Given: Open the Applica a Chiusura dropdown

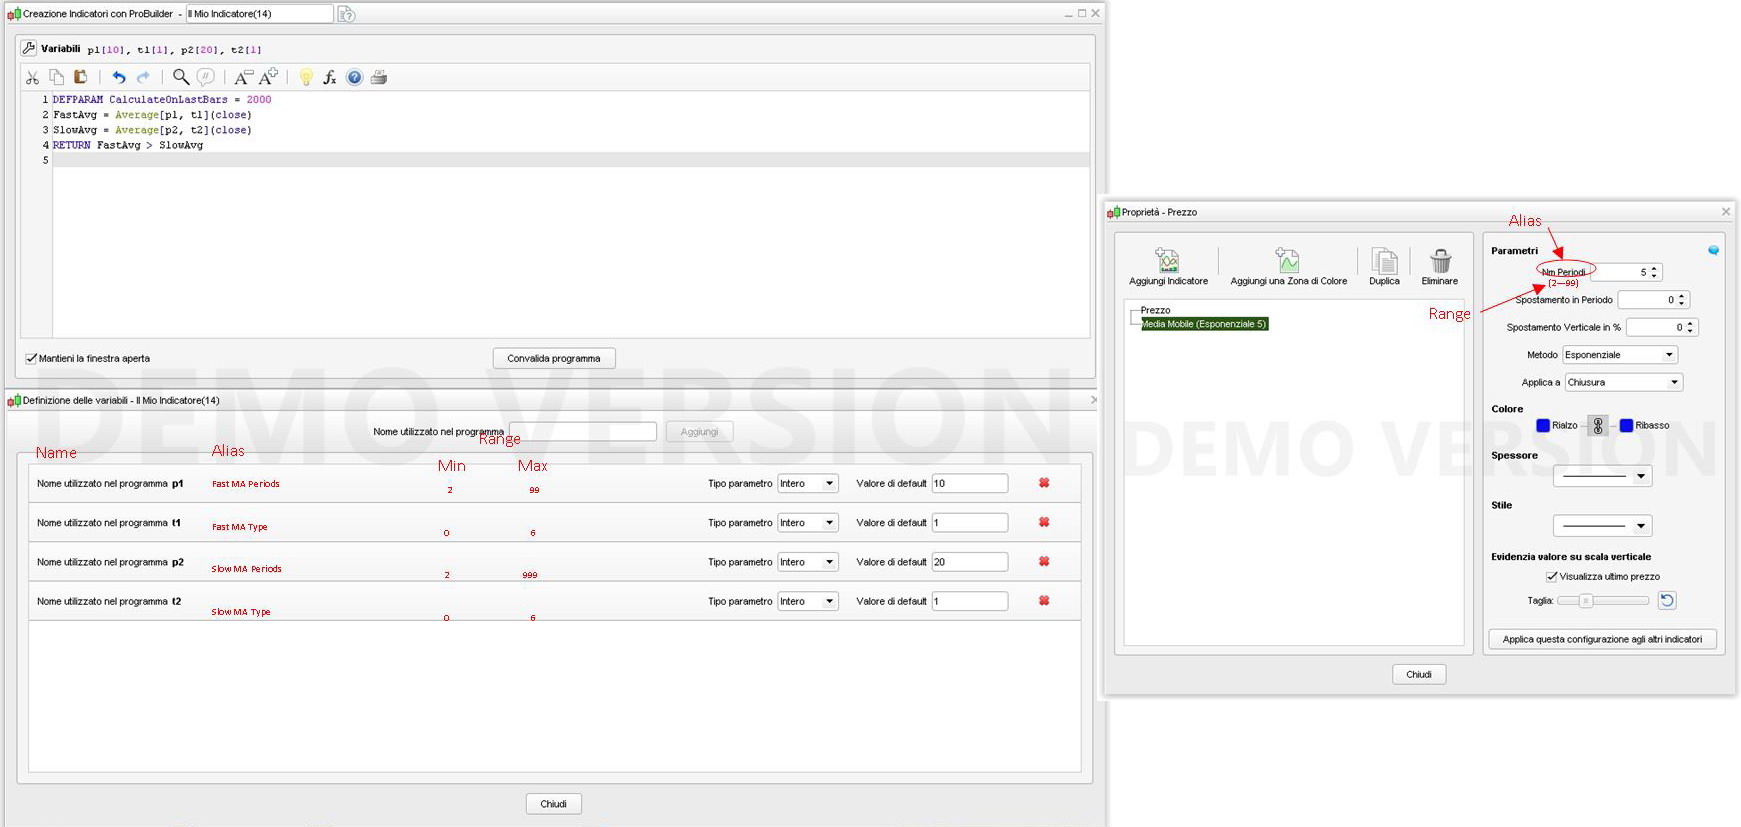Looking at the screenshot, I should (x=1624, y=382).
